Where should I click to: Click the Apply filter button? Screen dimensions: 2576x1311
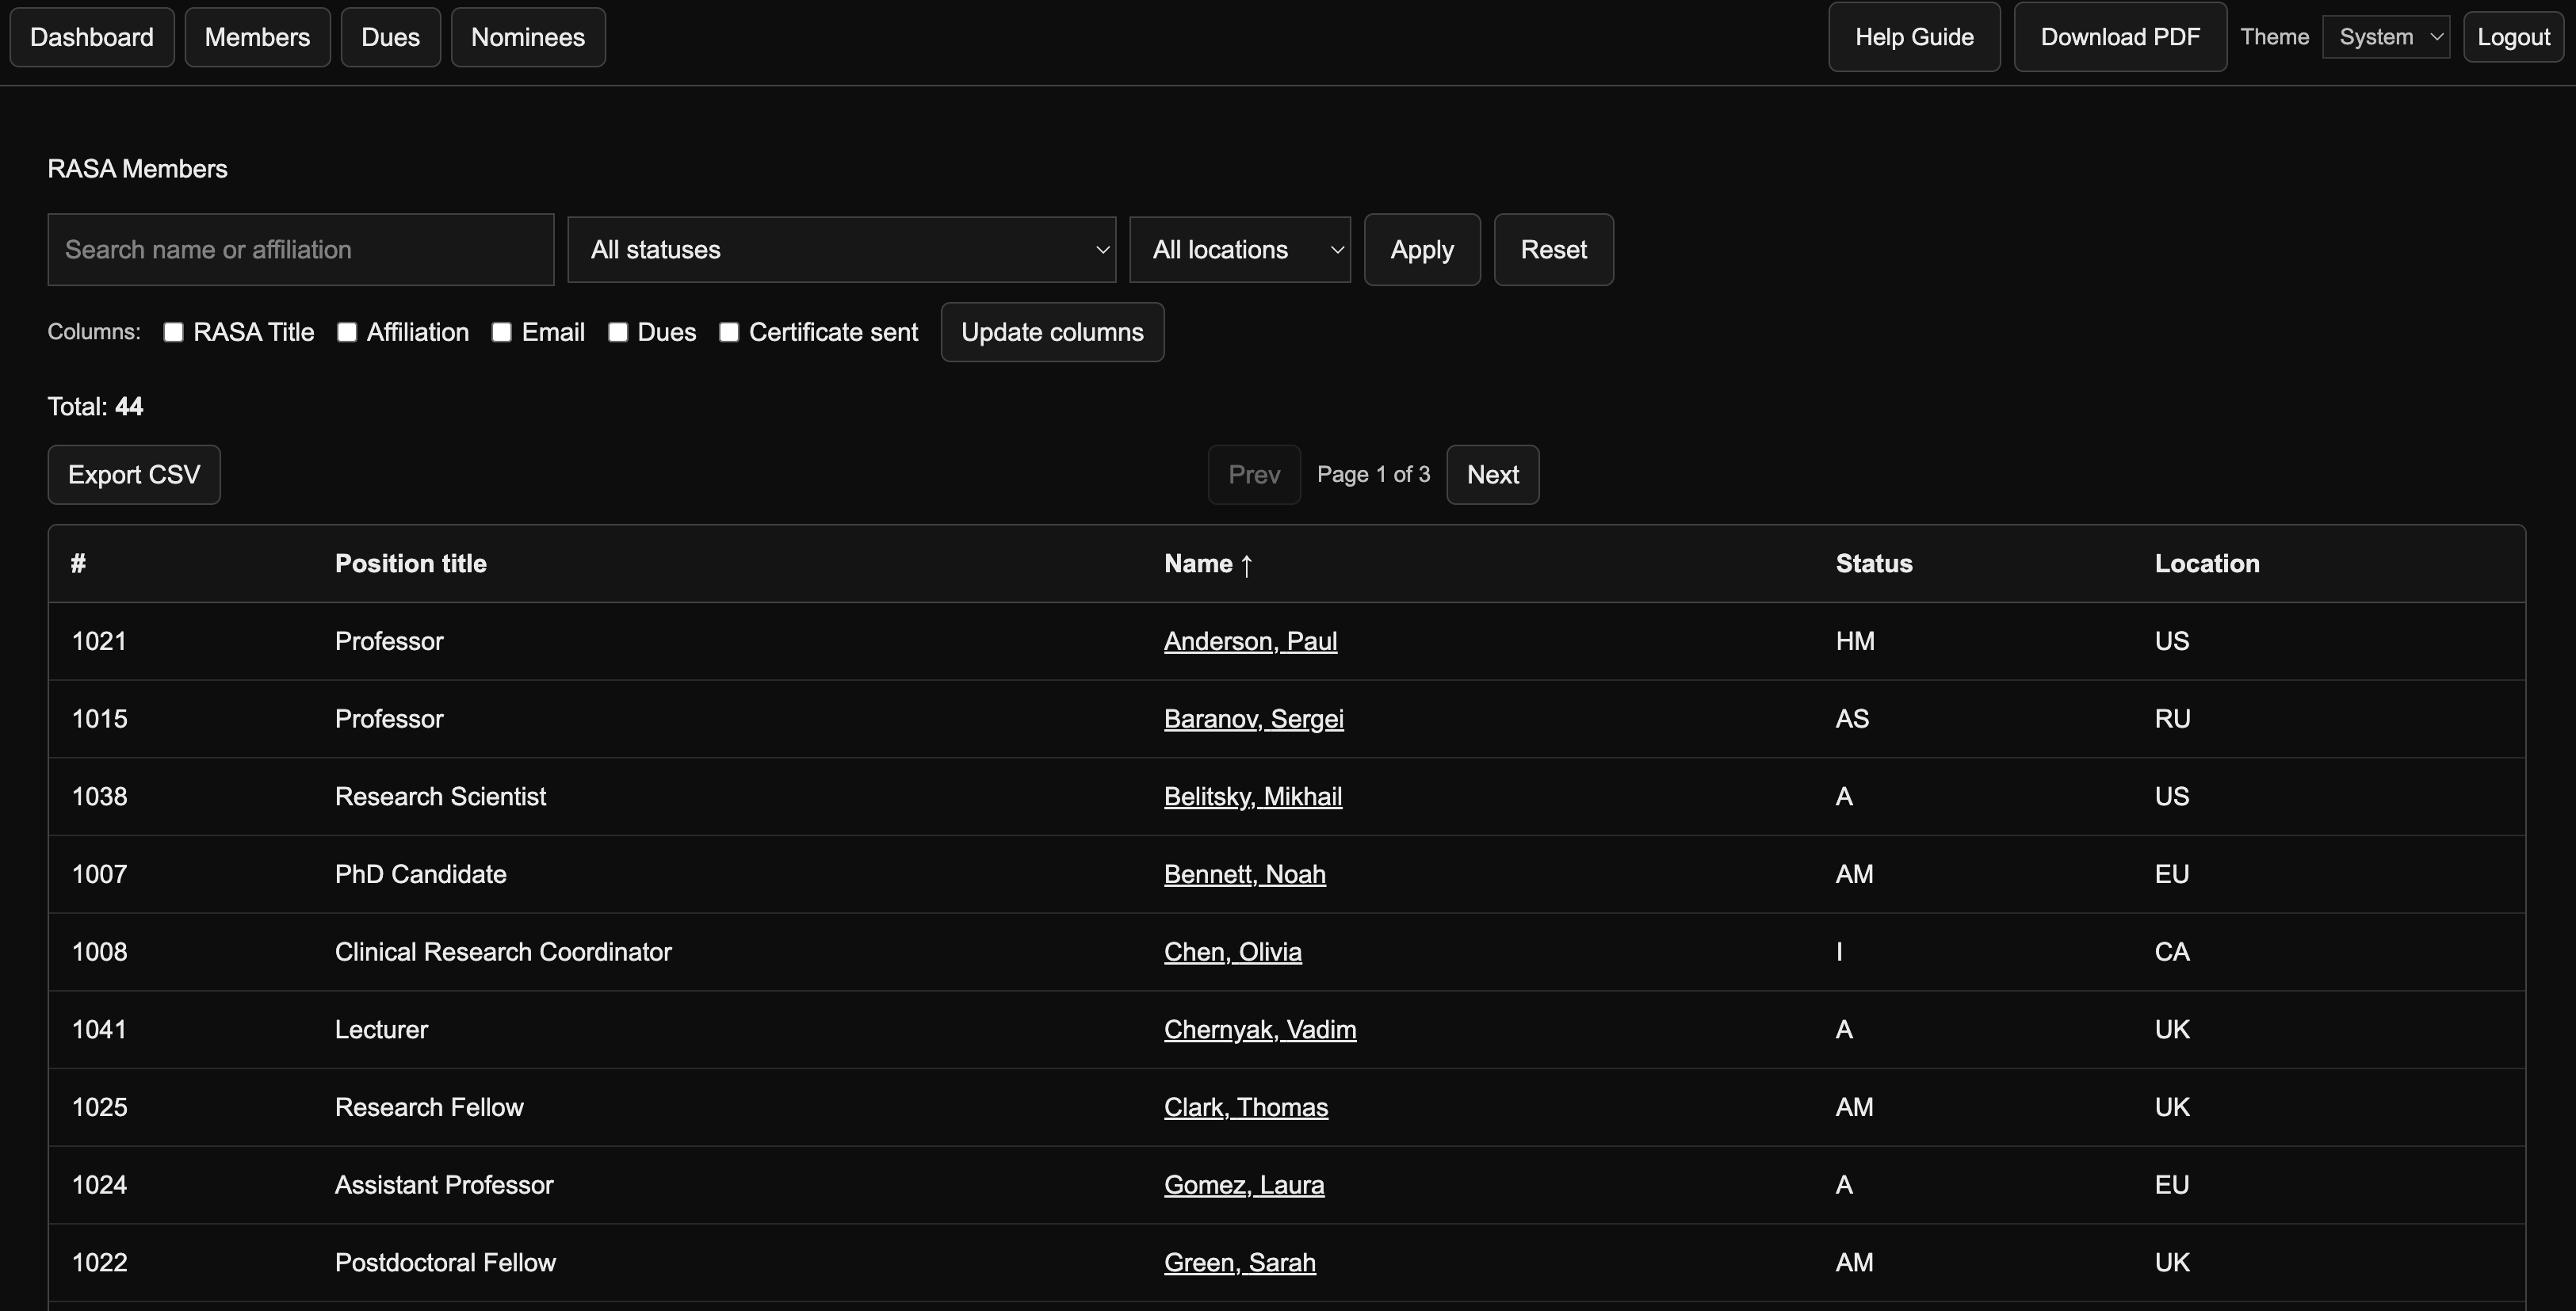pos(1421,250)
